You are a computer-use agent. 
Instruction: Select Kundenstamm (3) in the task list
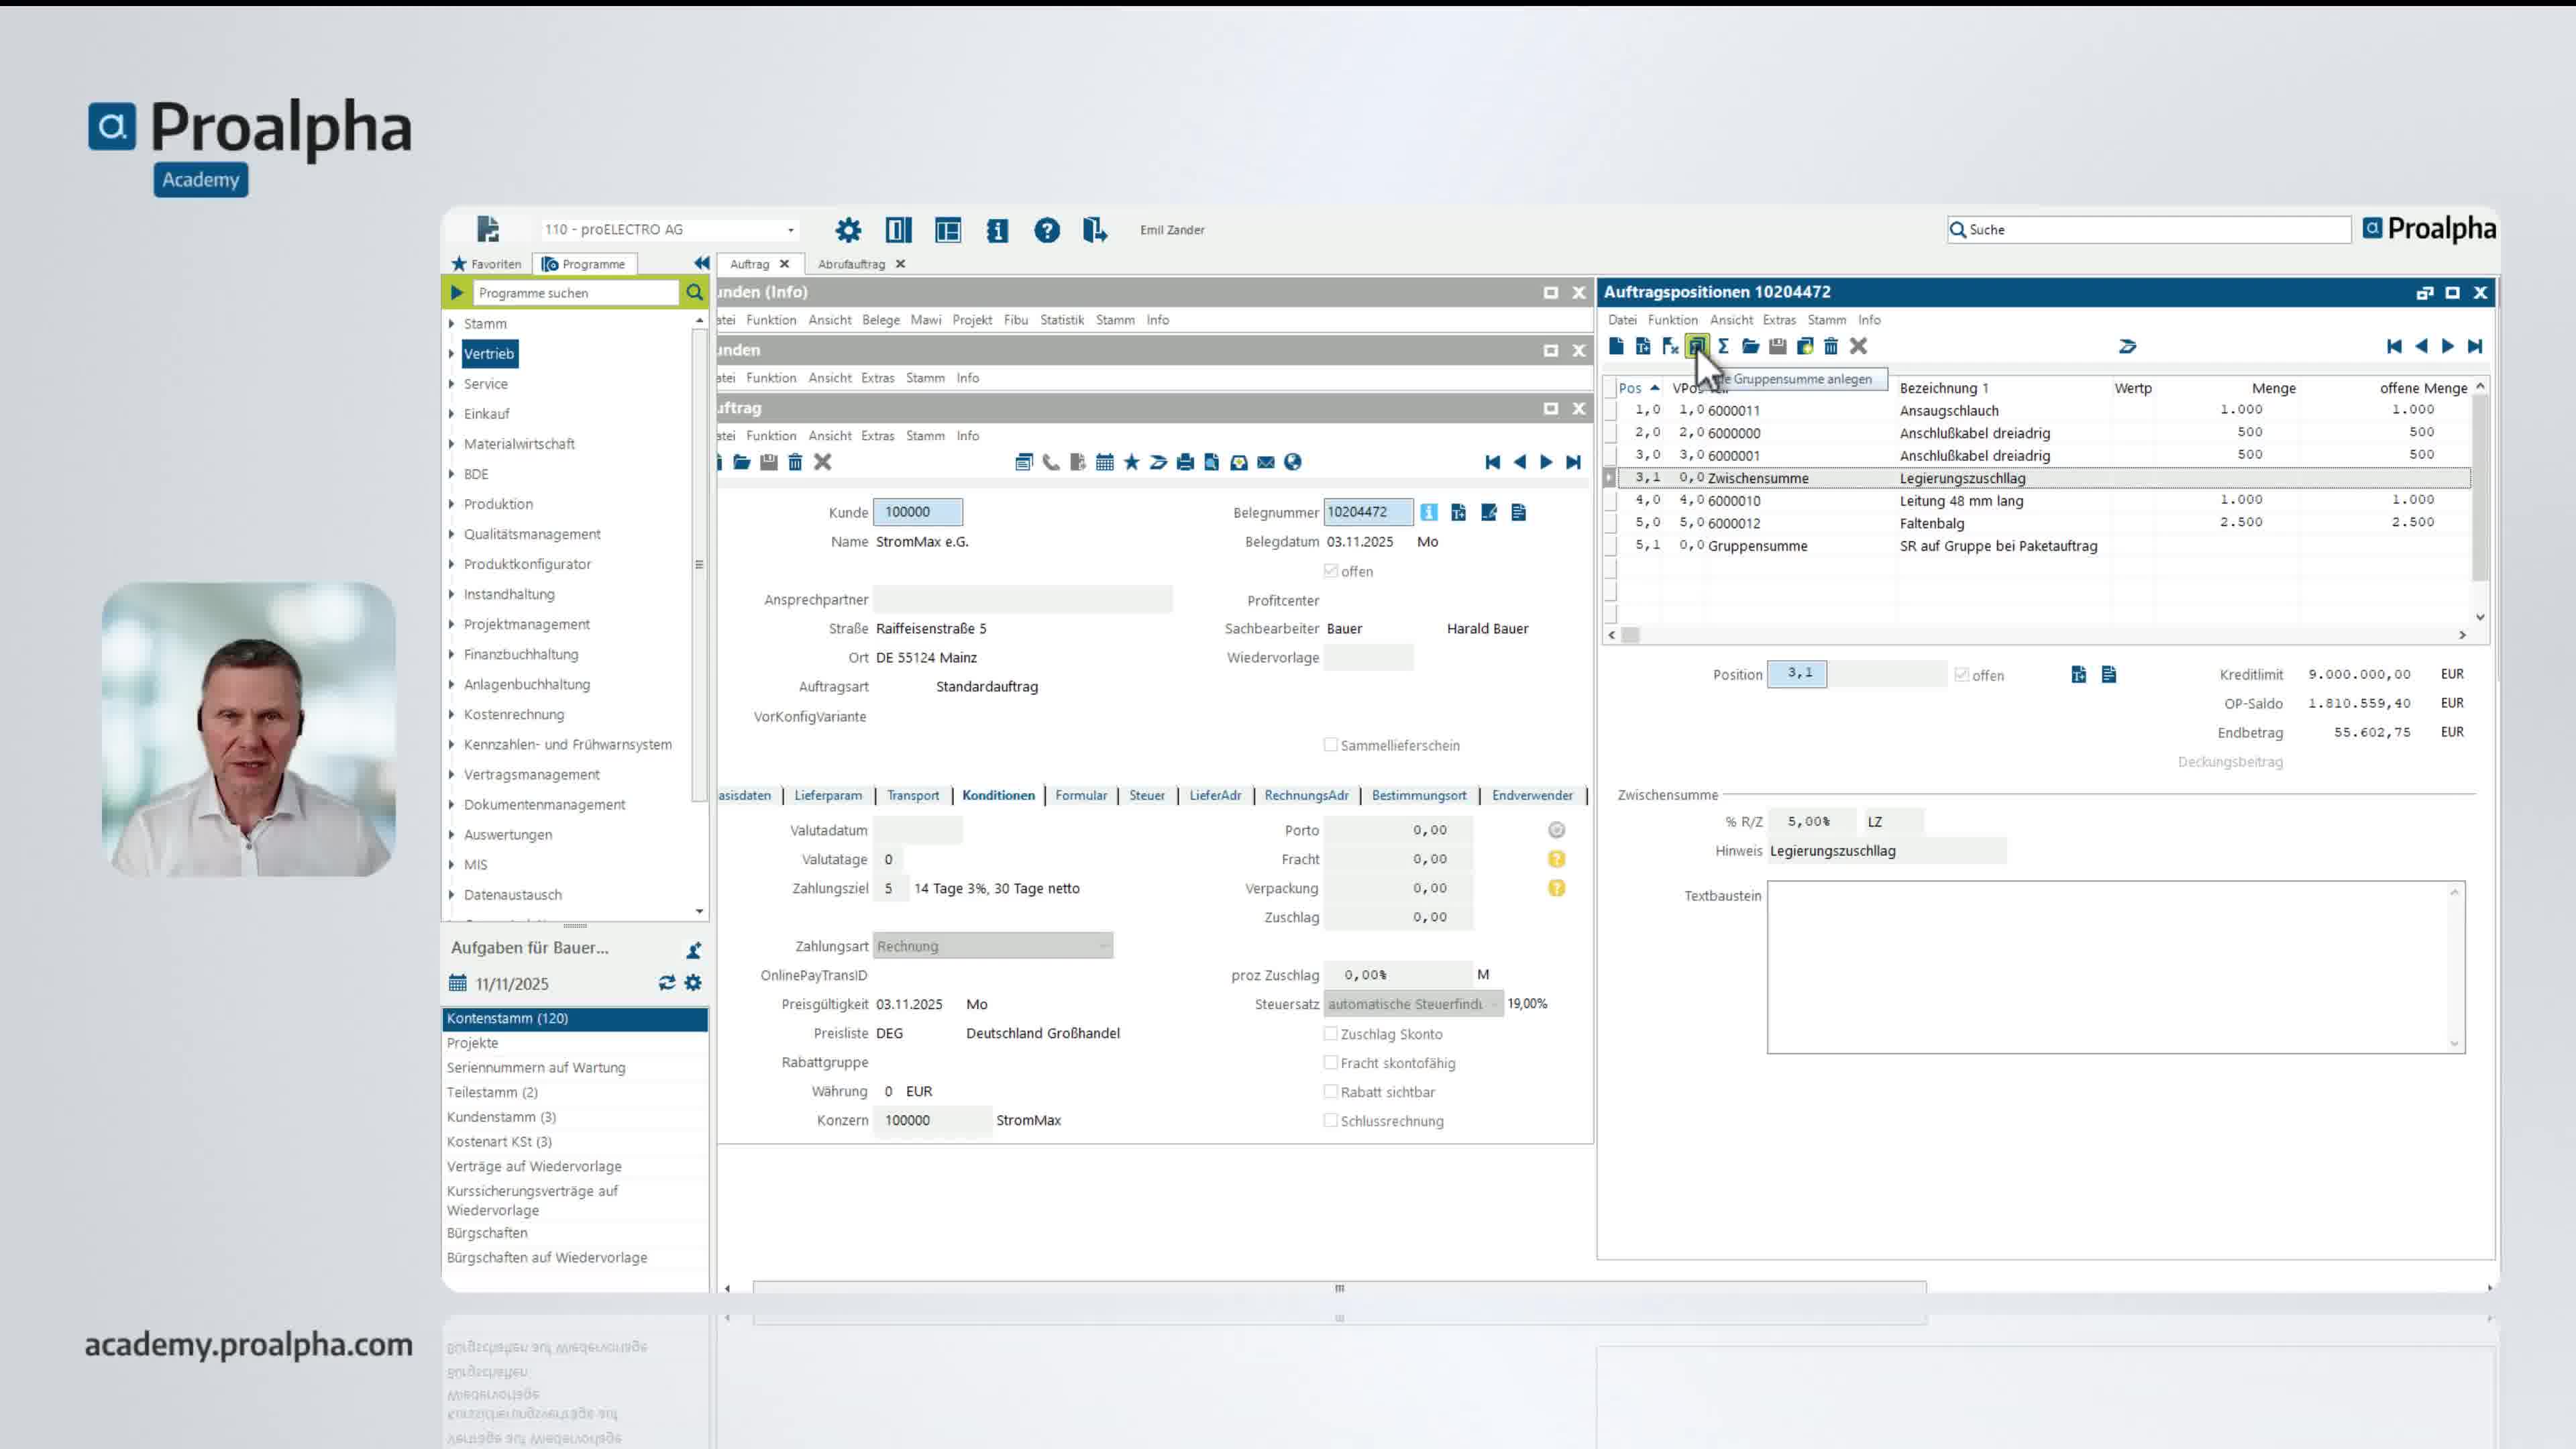pyautogui.click(x=501, y=1117)
